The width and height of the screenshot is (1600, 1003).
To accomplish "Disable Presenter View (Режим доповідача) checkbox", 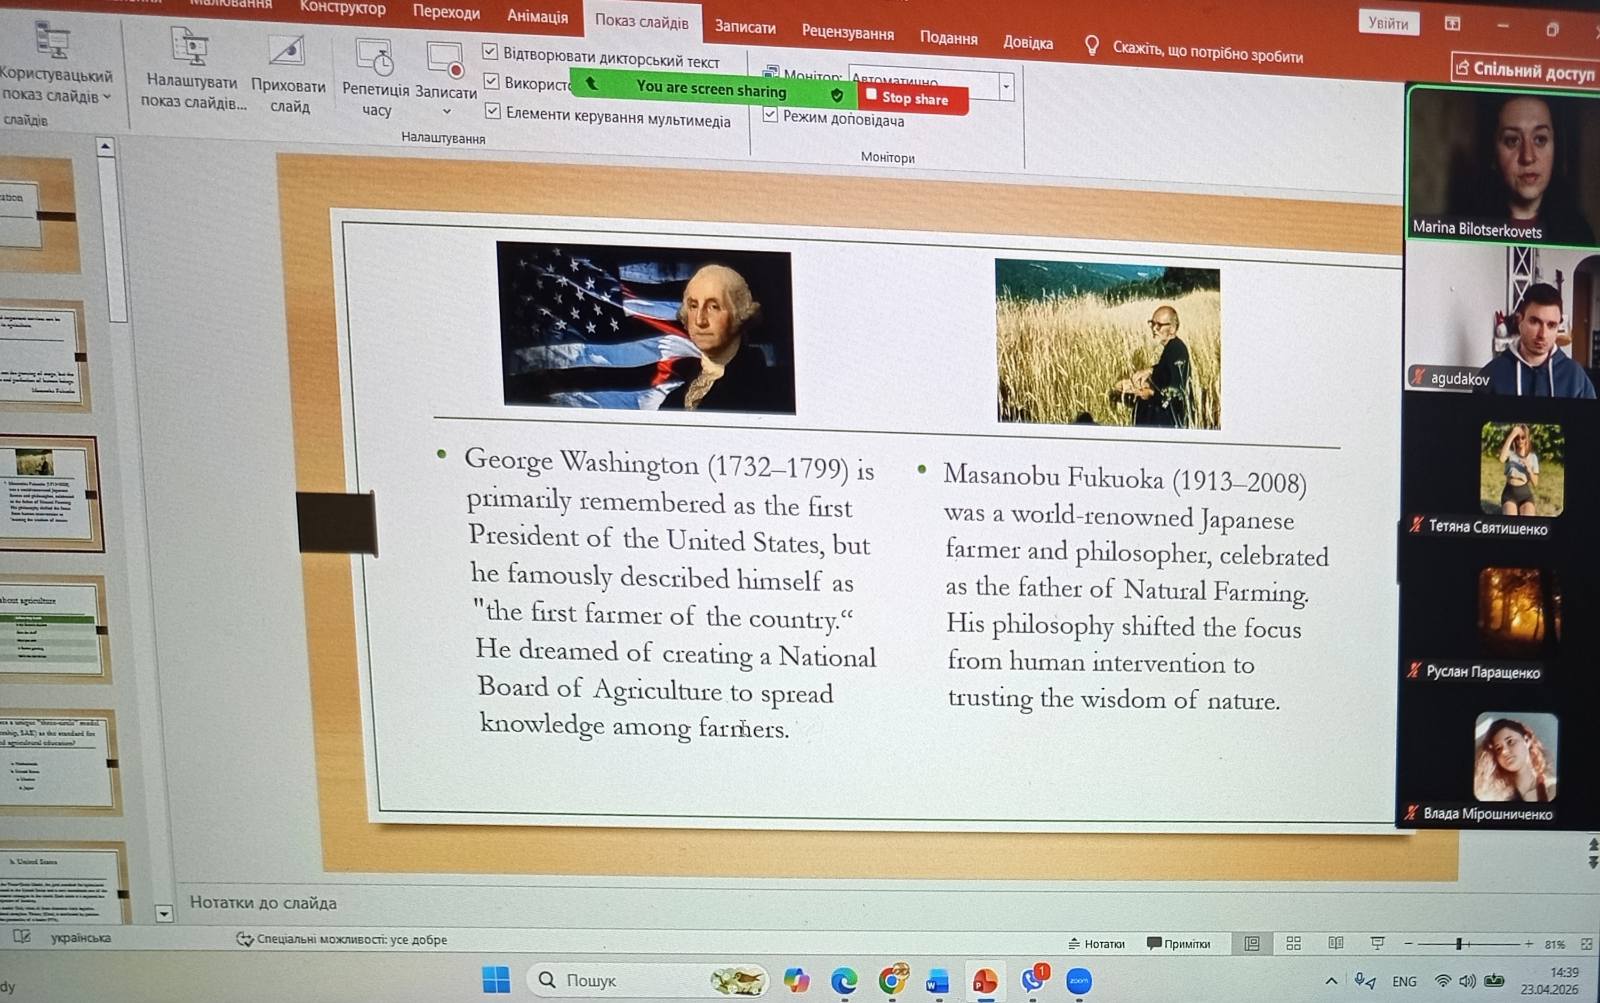I will point(770,115).
